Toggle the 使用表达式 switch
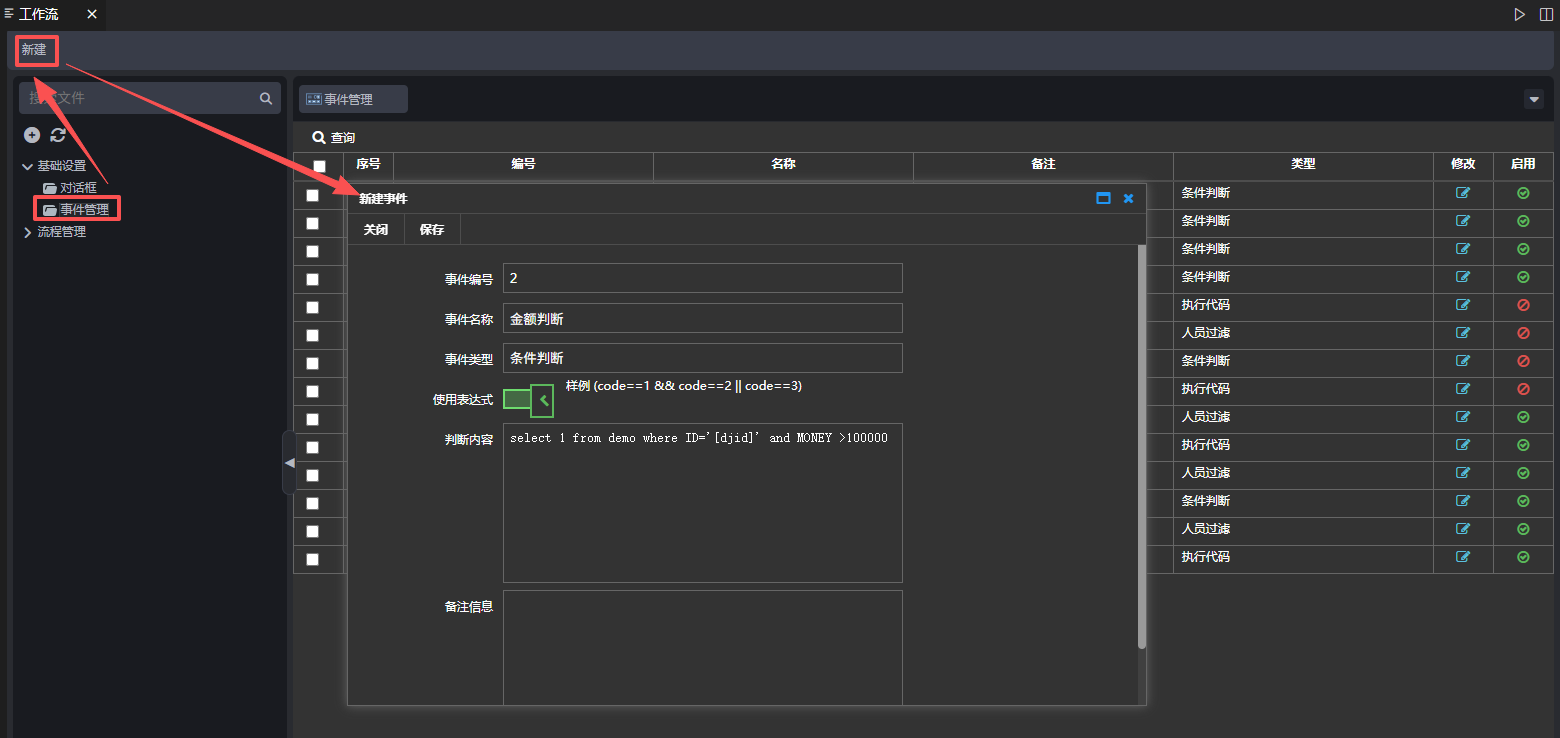Screen dimensions: 1560x738 point(528,399)
